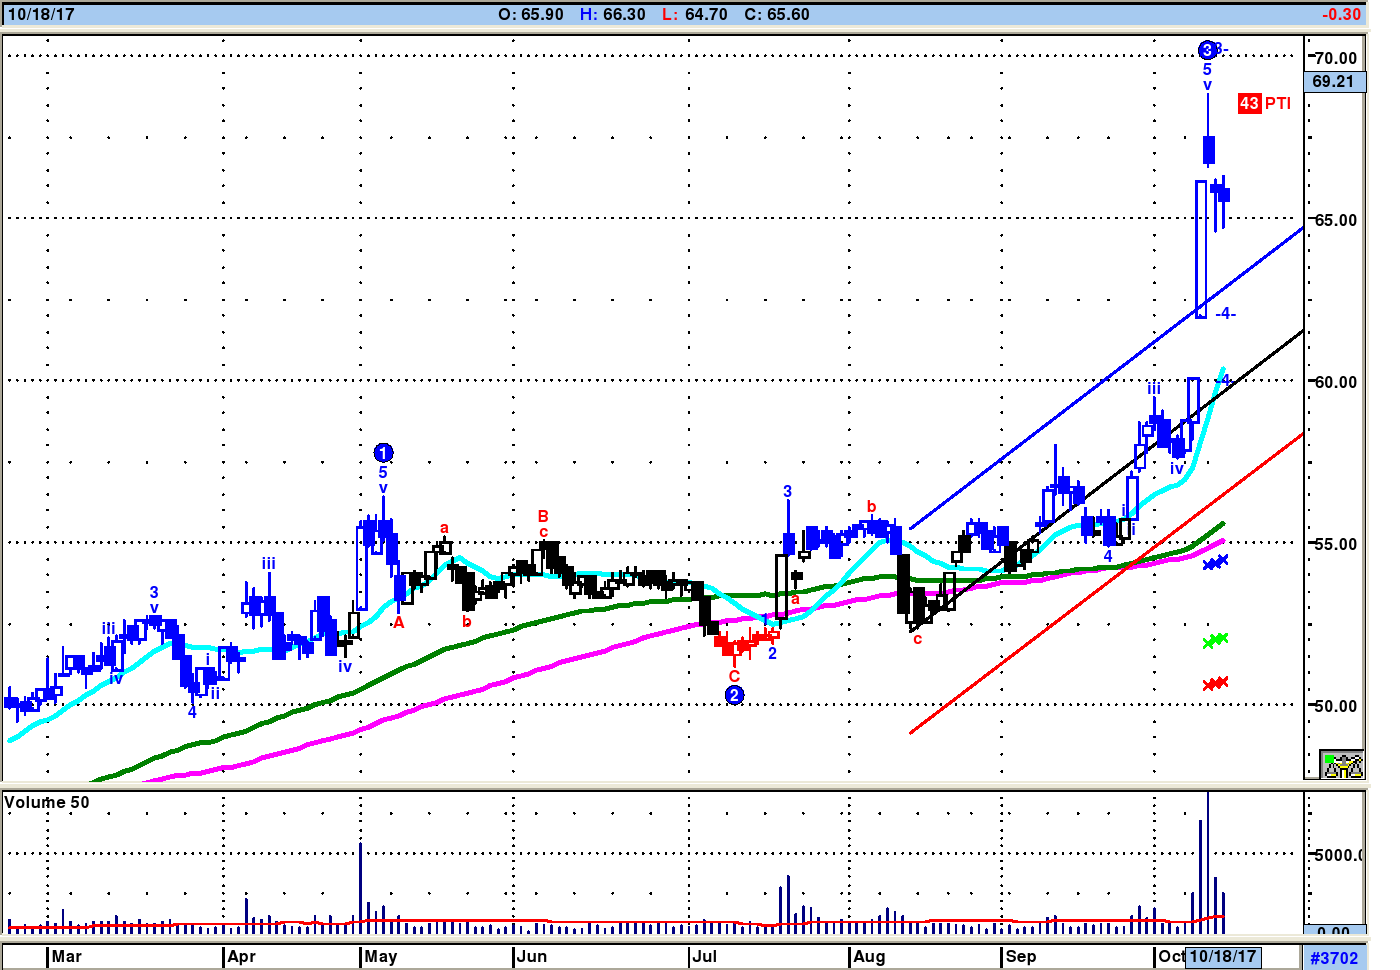Select the 10/18/17 date box on timeline

[1222, 956]
